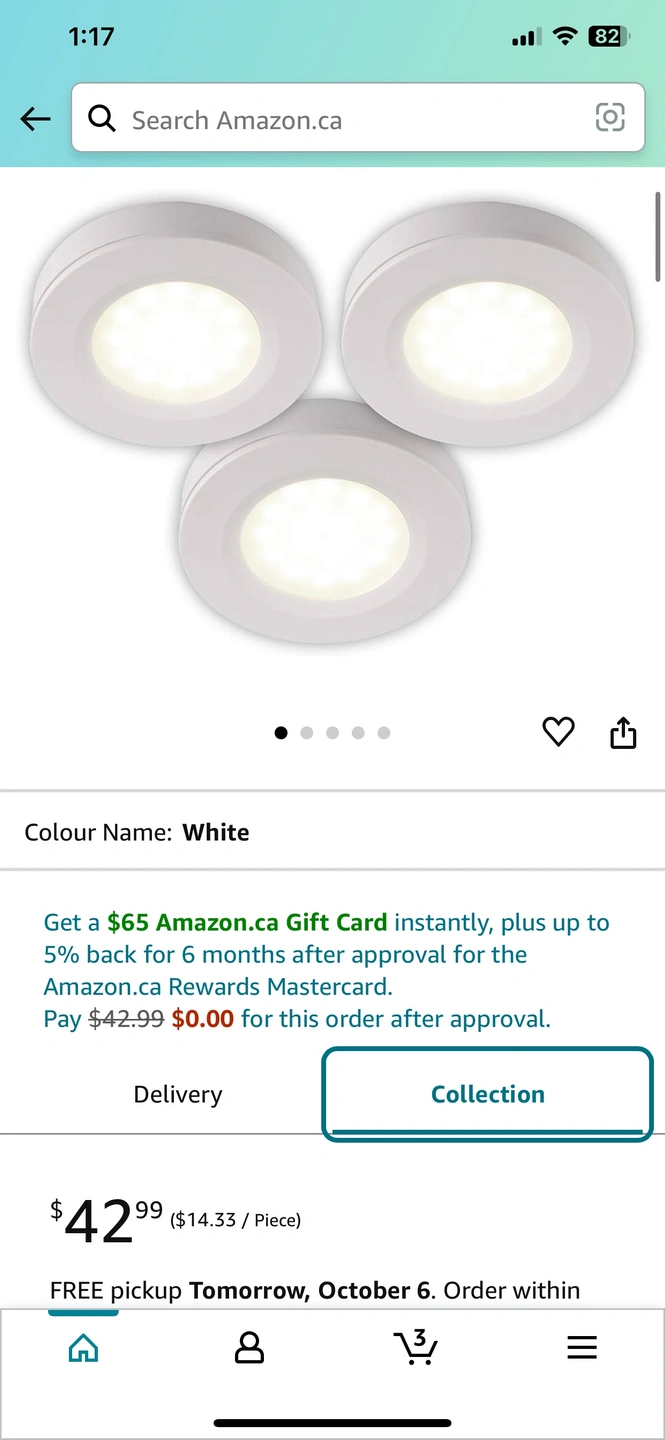The width and height of the screenshot is (665, 1440).
Task: Jump to third image page dot
Action: pos(332,733)
